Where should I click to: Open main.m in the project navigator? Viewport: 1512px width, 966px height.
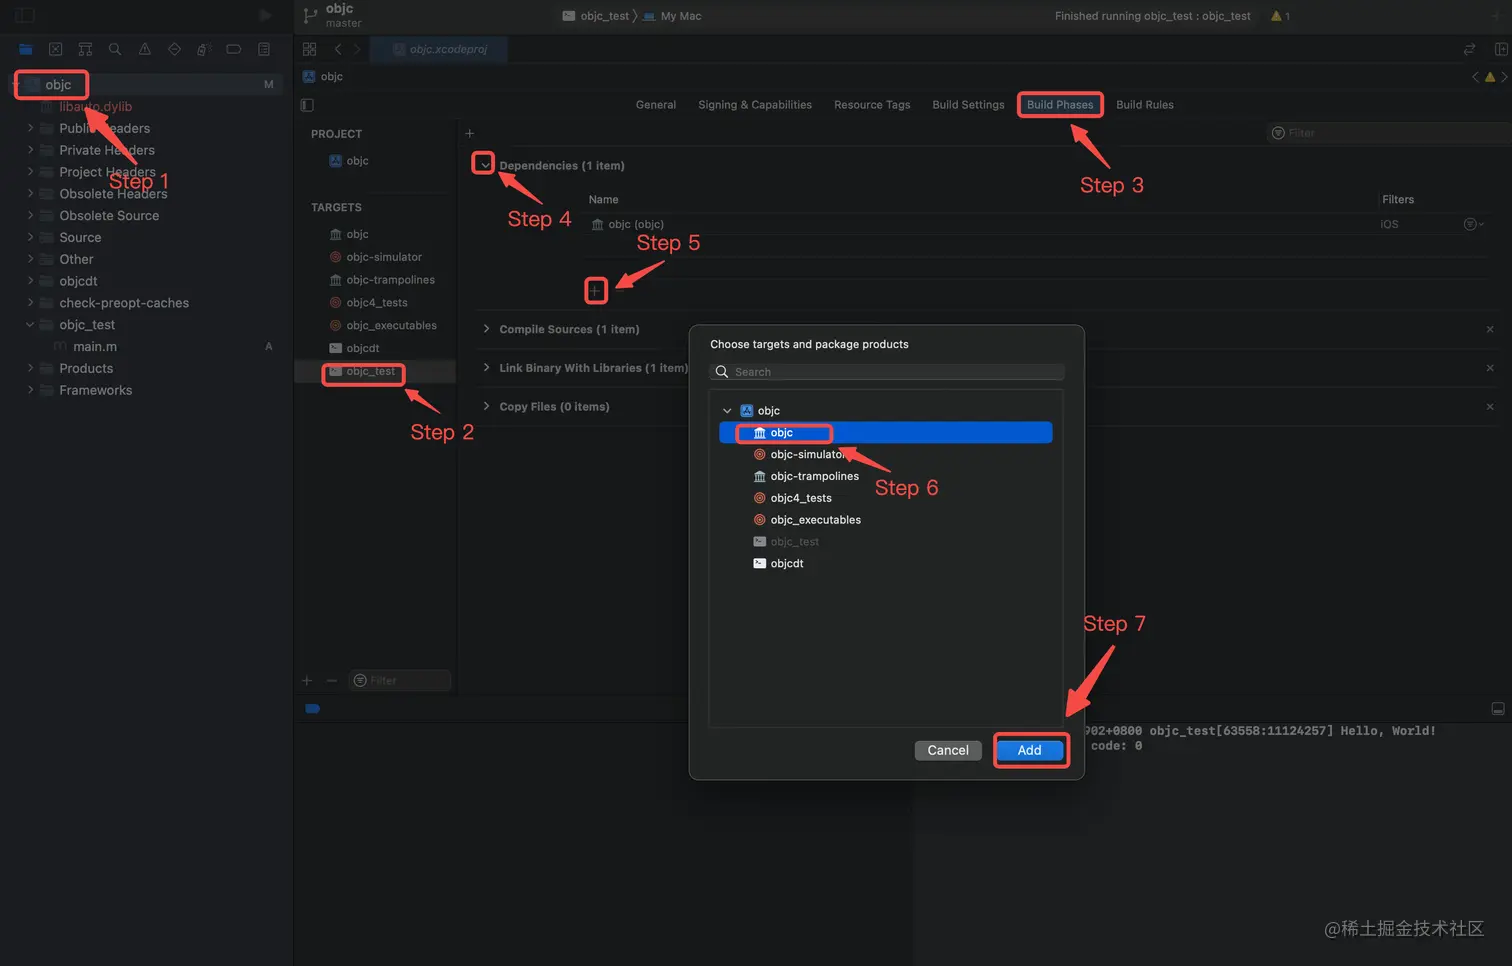(x=95, y=346)
